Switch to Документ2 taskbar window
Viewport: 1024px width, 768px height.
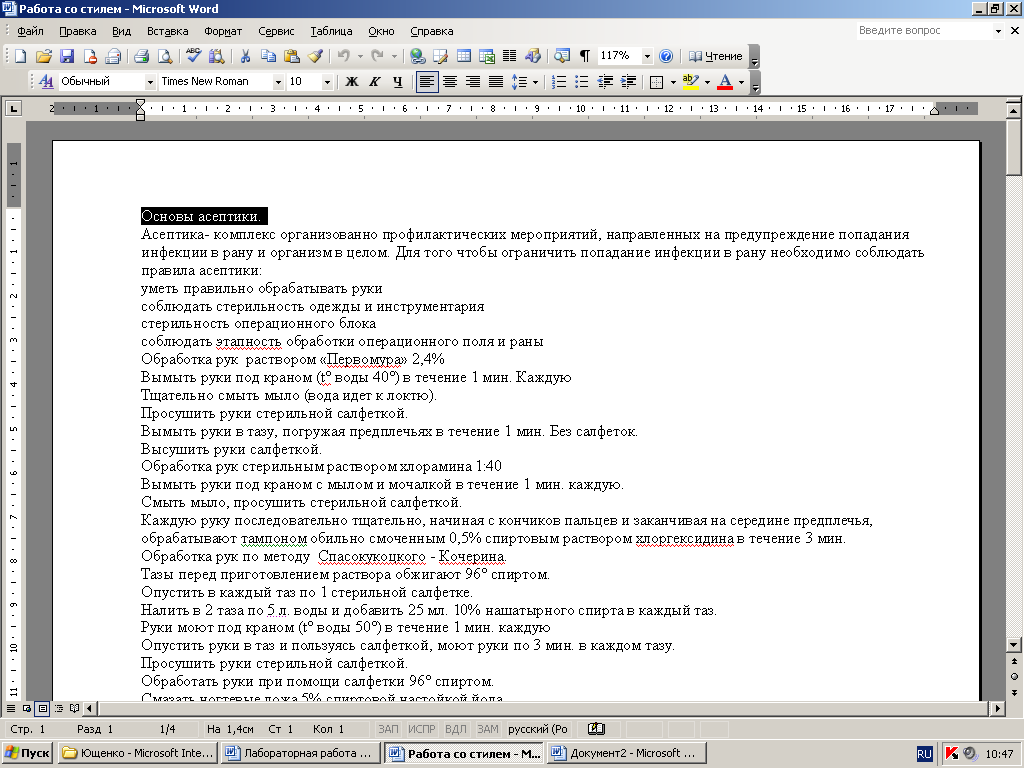coord(626,753)
